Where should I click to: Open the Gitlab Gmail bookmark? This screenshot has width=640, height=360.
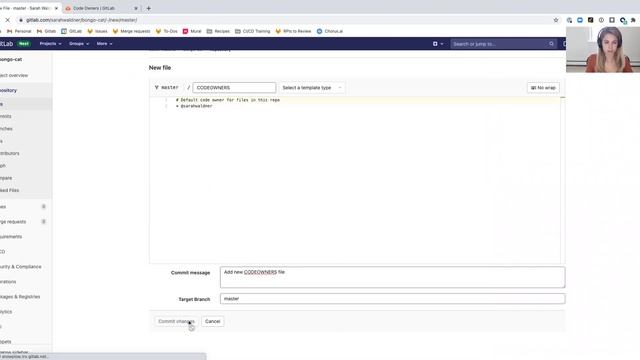[x=46, y=31]
